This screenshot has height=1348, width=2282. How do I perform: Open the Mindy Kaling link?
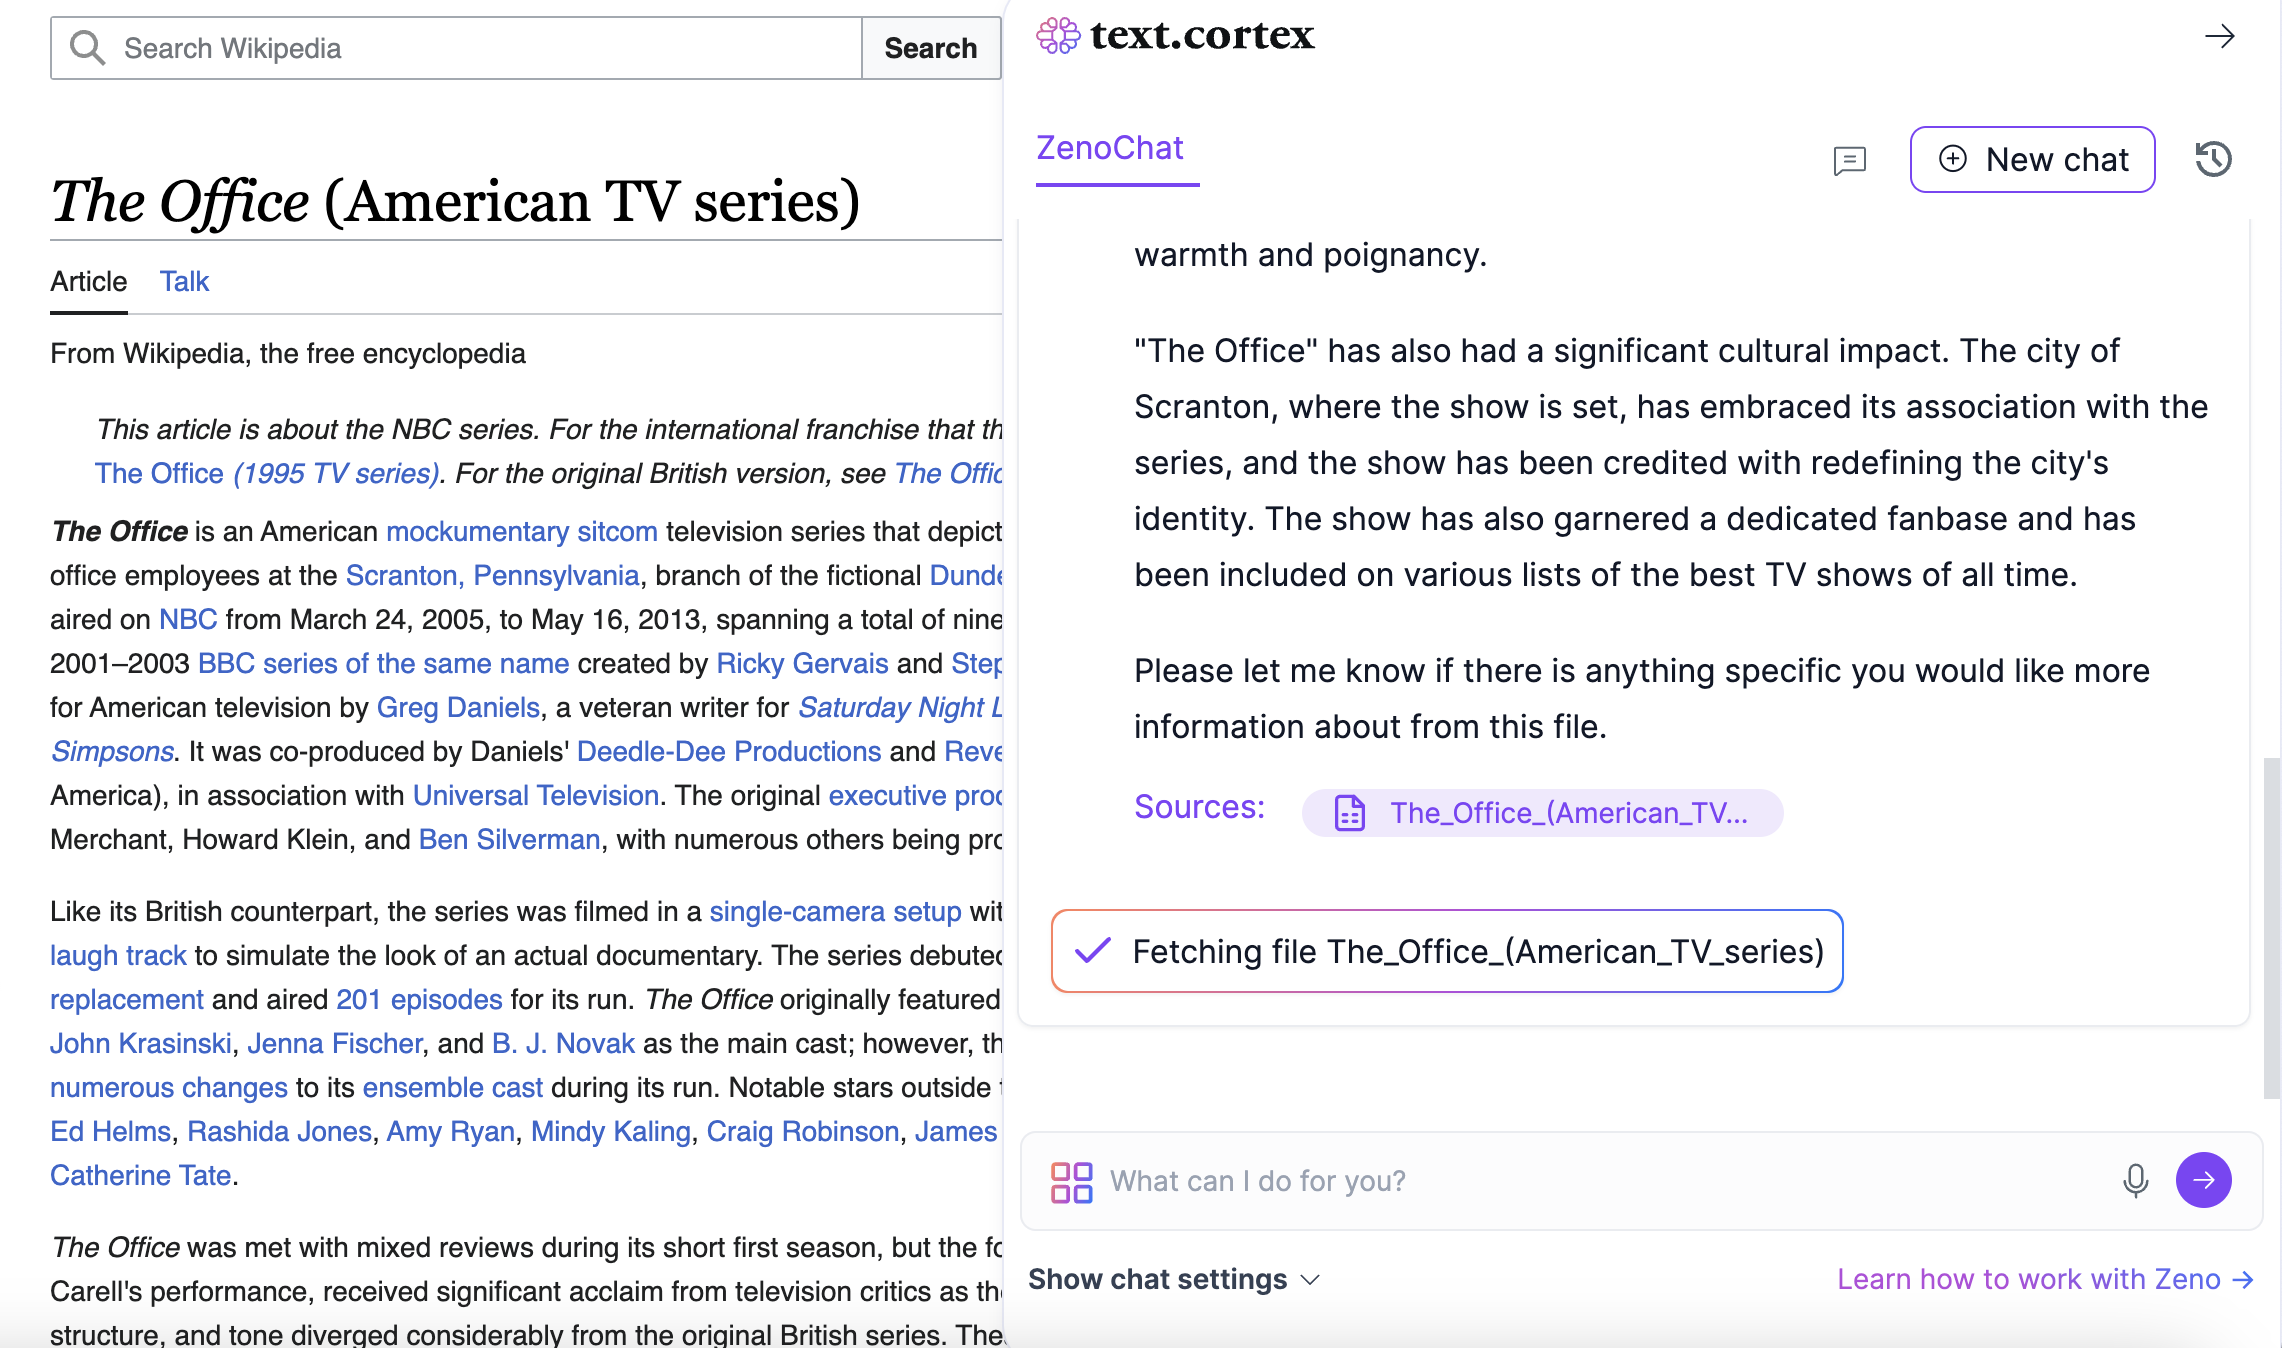tap(610, 1131)
